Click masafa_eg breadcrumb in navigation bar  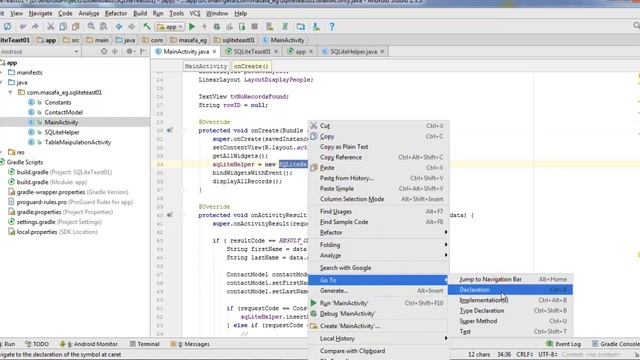(189, 40)
